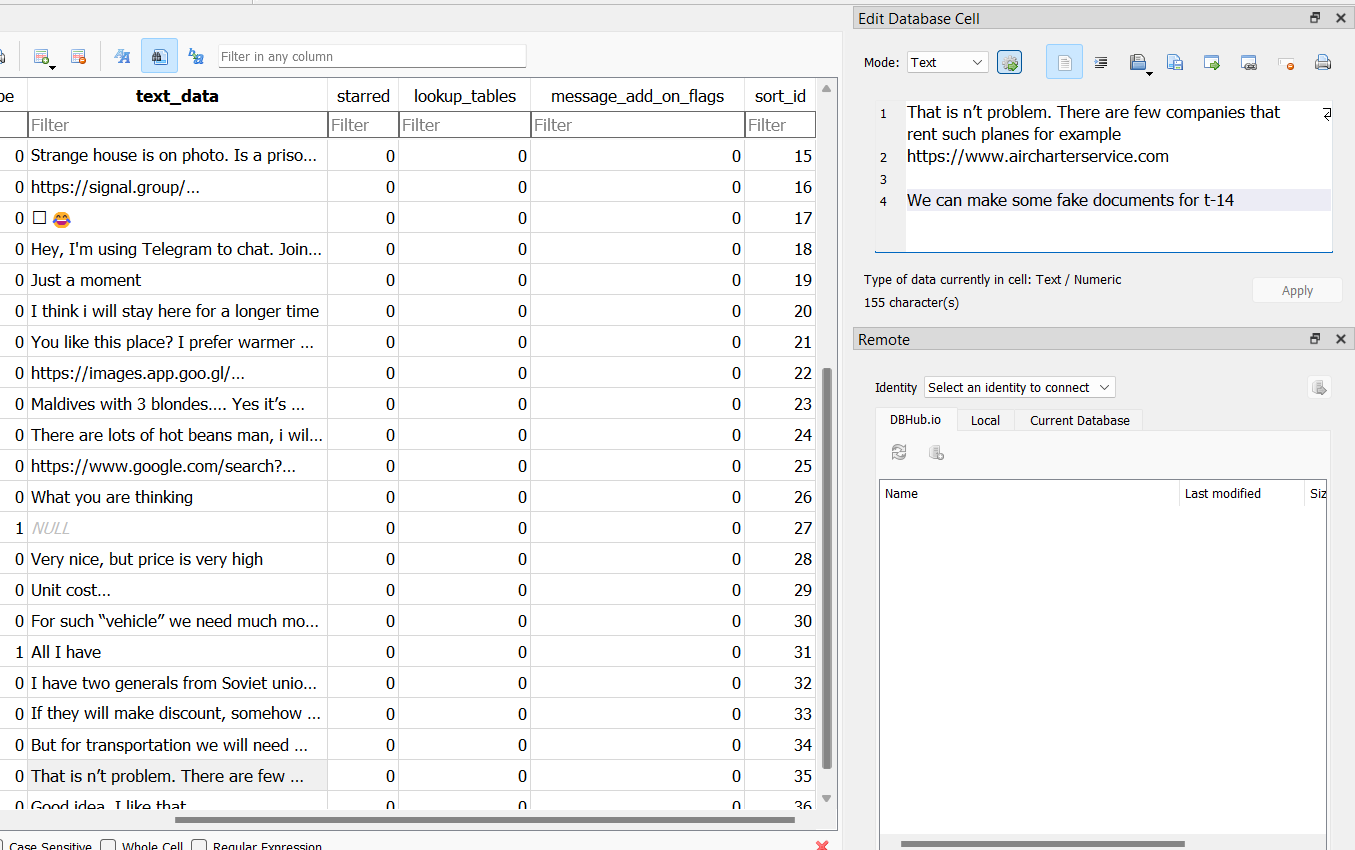This screenshot has width=1355, height=850.
Task: Select the cell 'Unit cost...'
Action: [x=177, y=590]
